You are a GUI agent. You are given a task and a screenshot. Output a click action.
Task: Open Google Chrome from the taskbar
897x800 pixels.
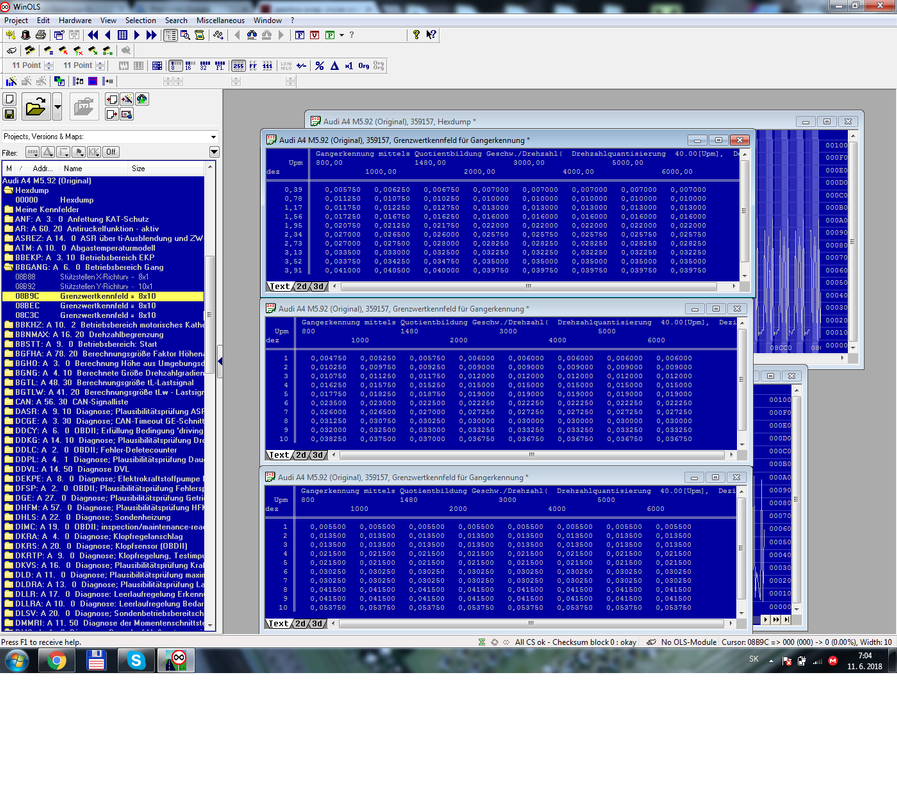tap(57, 661)
